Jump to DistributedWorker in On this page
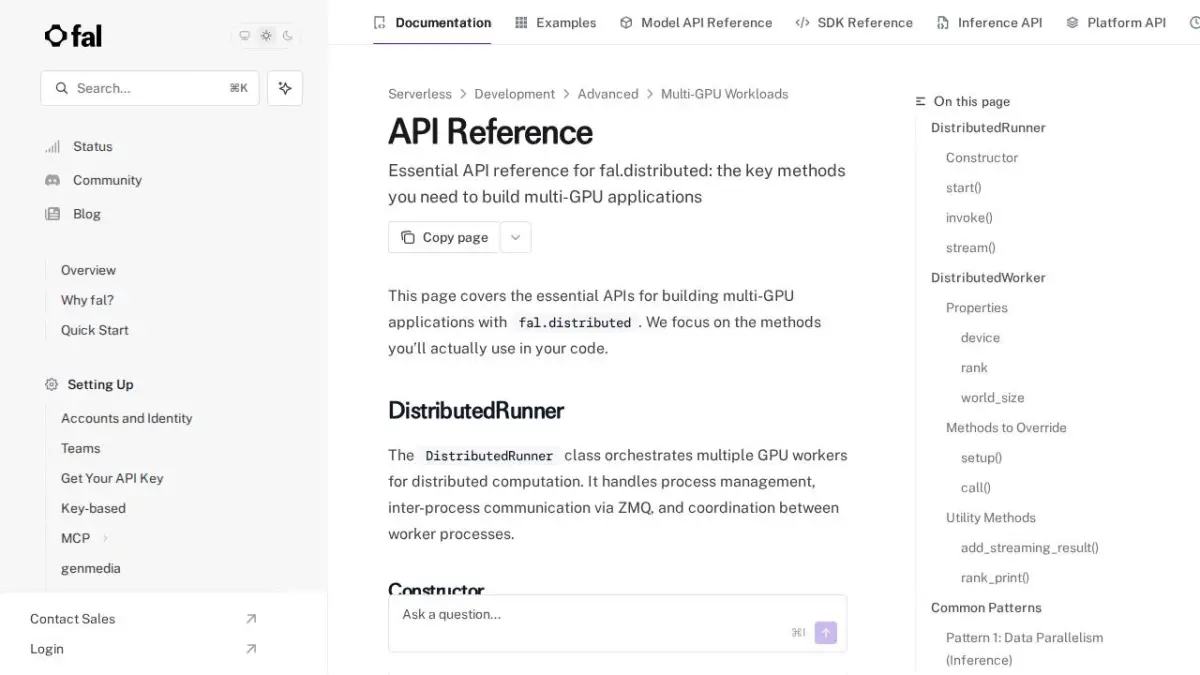 click(988, 278)
